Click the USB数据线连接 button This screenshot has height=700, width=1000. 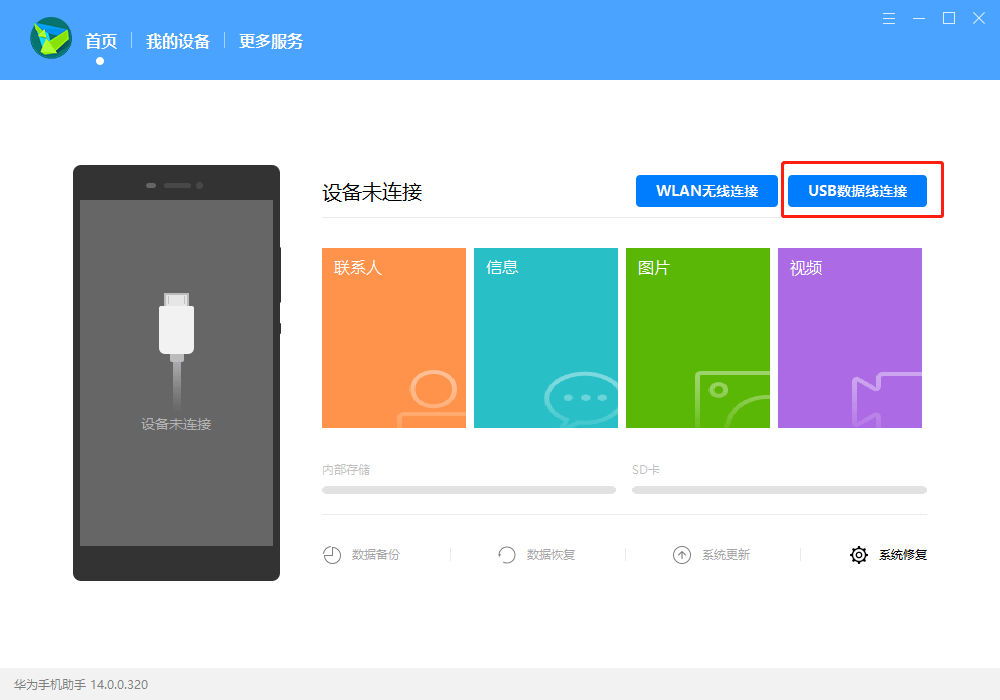[x=857, y=191]
